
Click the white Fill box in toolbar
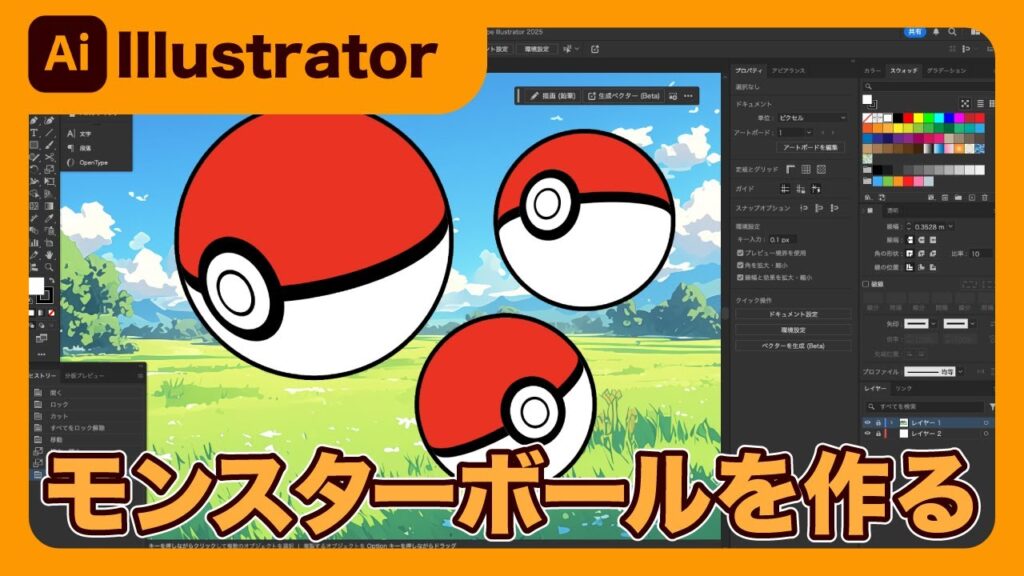[x=36, y=285]
